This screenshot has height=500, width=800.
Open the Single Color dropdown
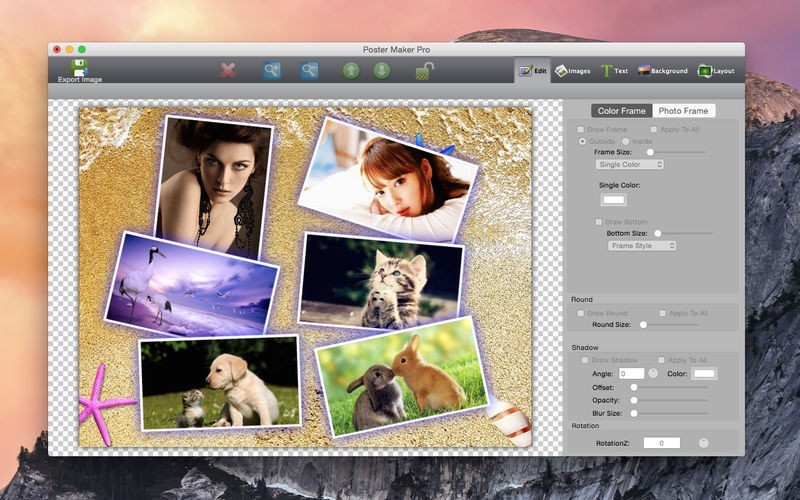[x=630, y=164]
